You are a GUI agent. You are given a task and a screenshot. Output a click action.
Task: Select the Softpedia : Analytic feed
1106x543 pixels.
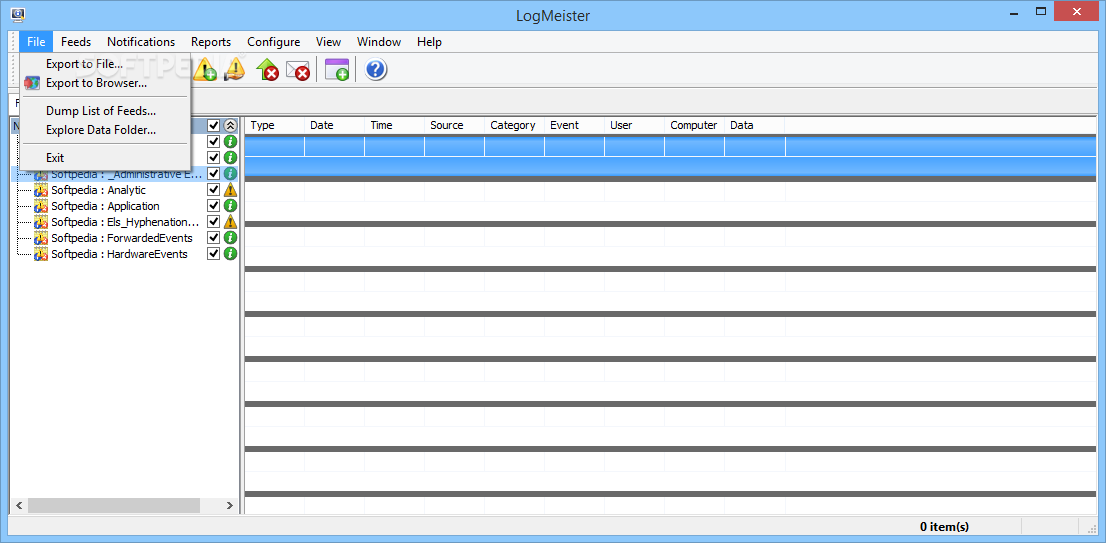tap(98, 190)
